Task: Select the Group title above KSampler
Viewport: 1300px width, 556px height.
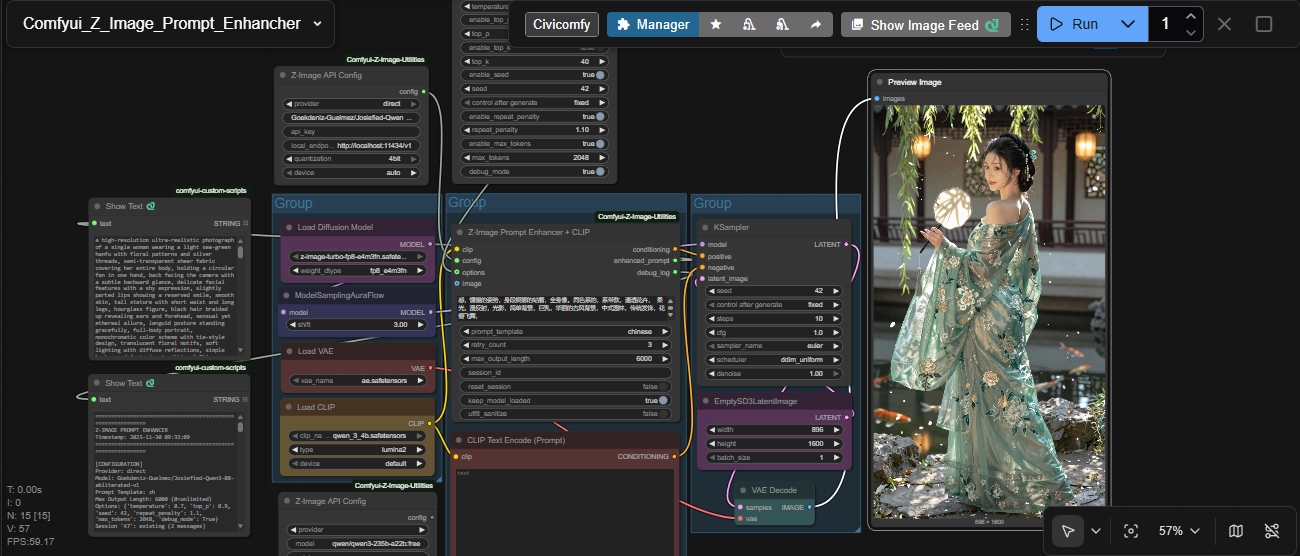Action: [x=712, y=203]
